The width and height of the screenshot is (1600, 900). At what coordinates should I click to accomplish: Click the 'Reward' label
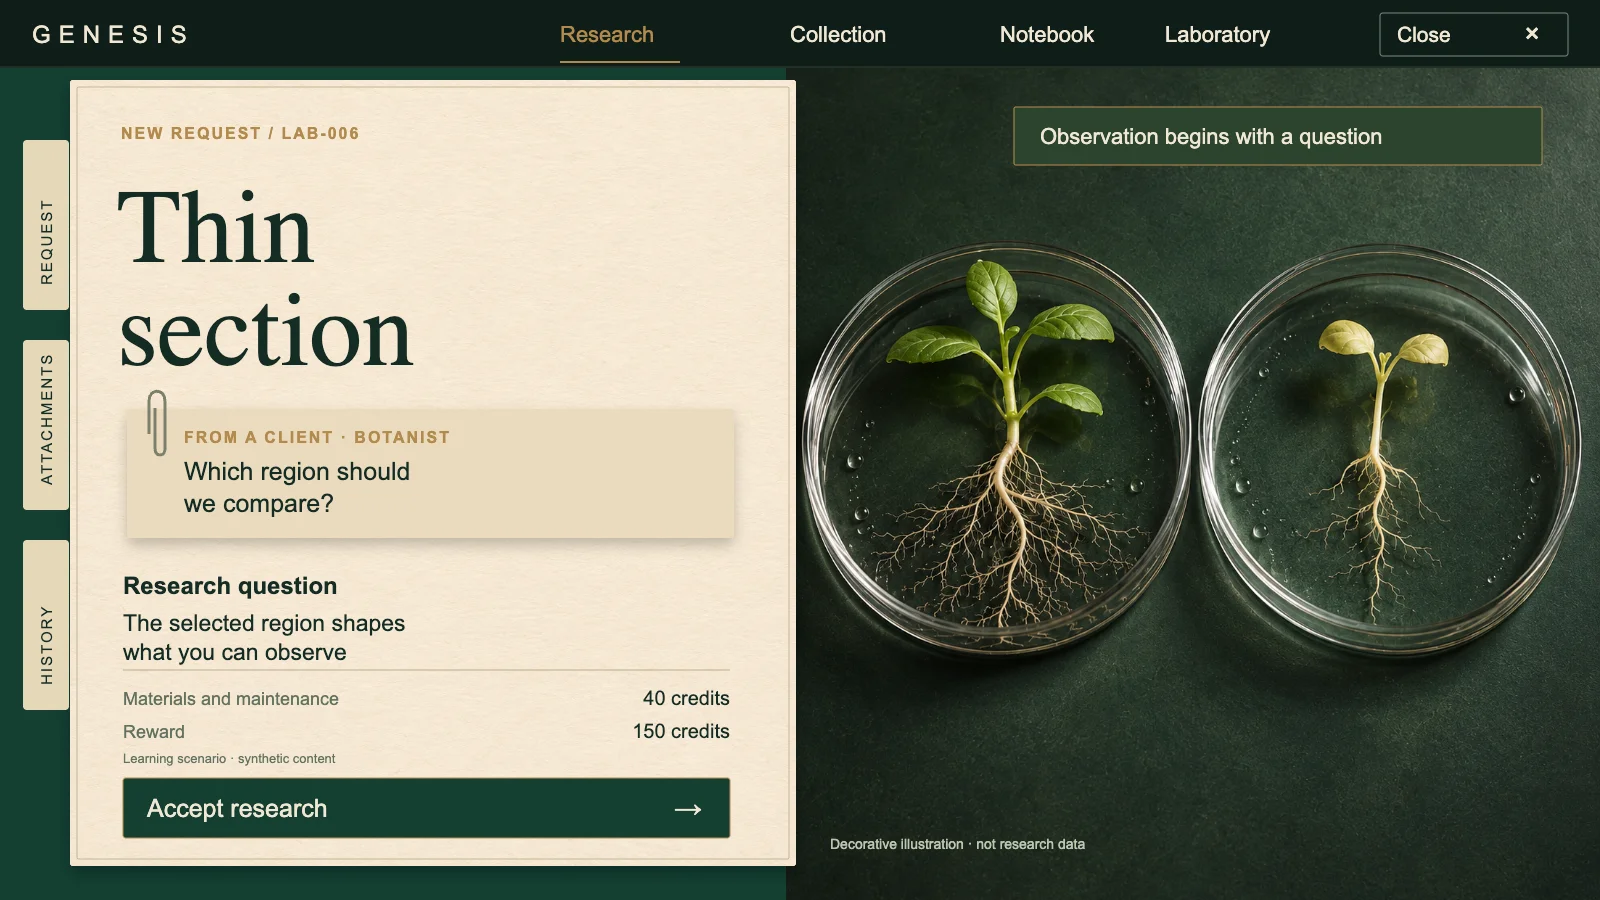tap(154, 732)
